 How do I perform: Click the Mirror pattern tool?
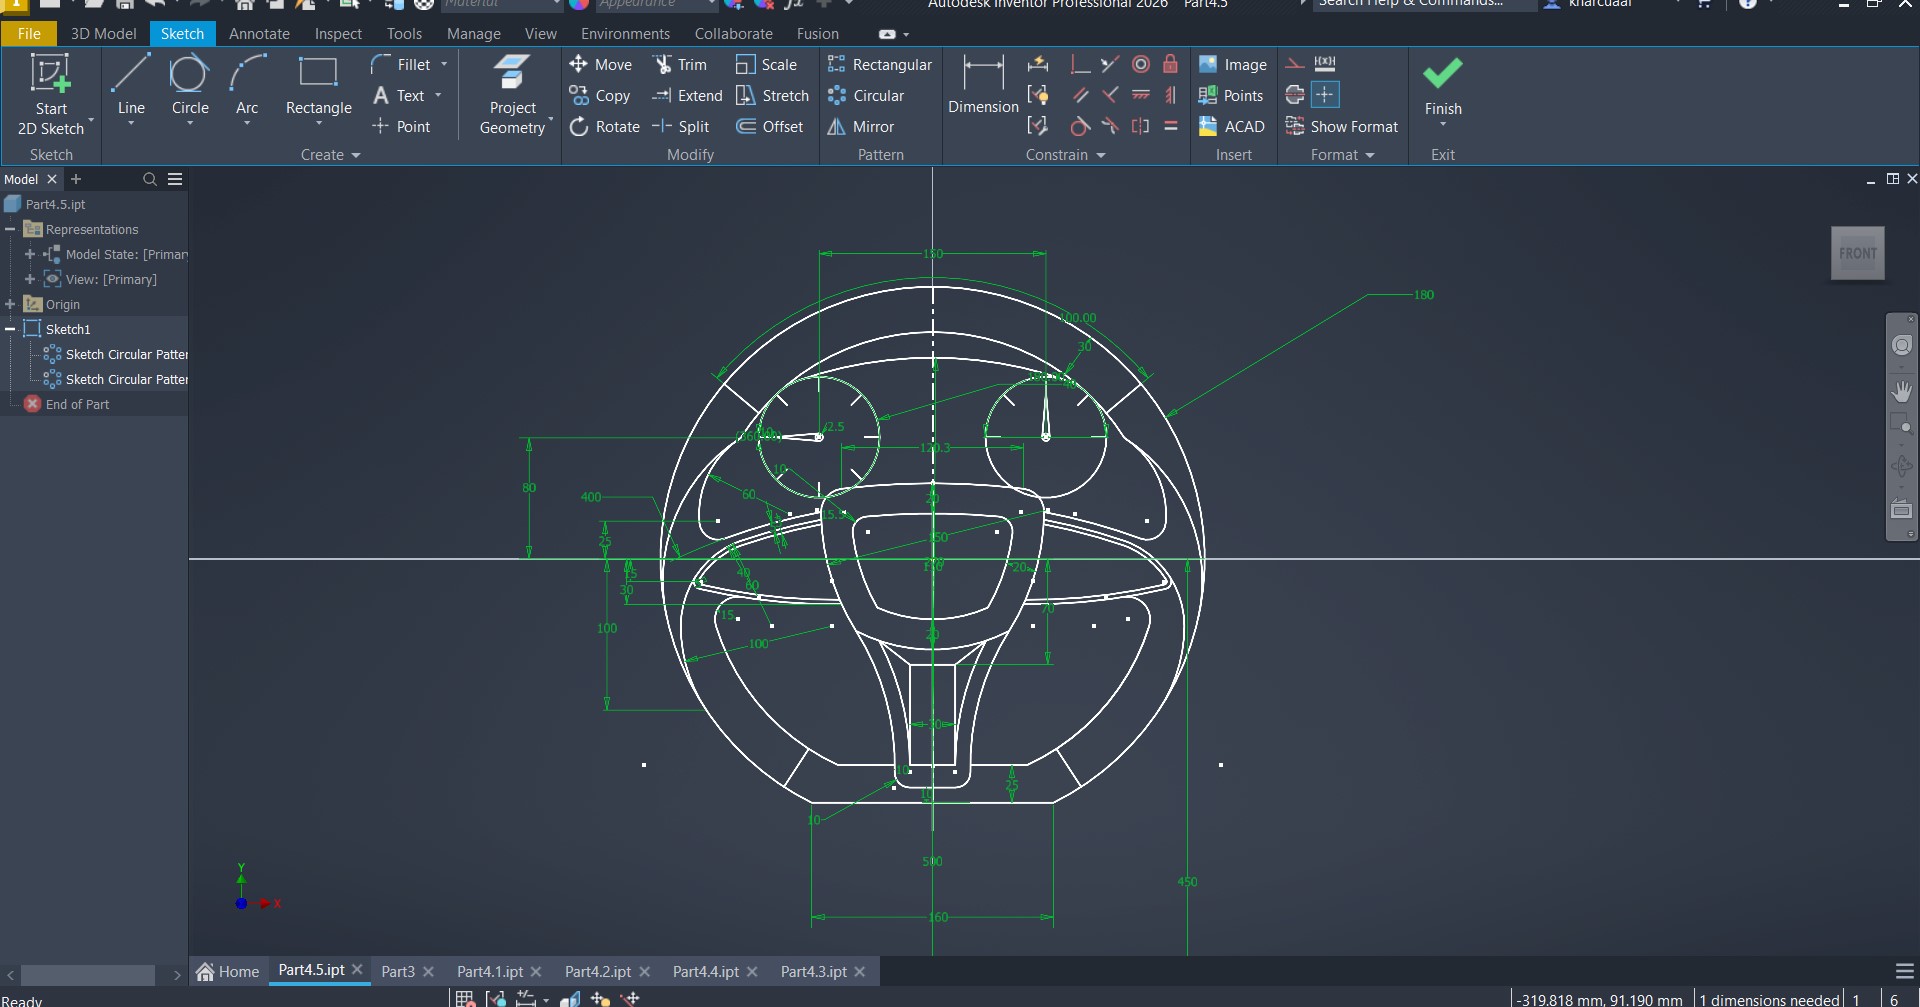pos(861,127)
